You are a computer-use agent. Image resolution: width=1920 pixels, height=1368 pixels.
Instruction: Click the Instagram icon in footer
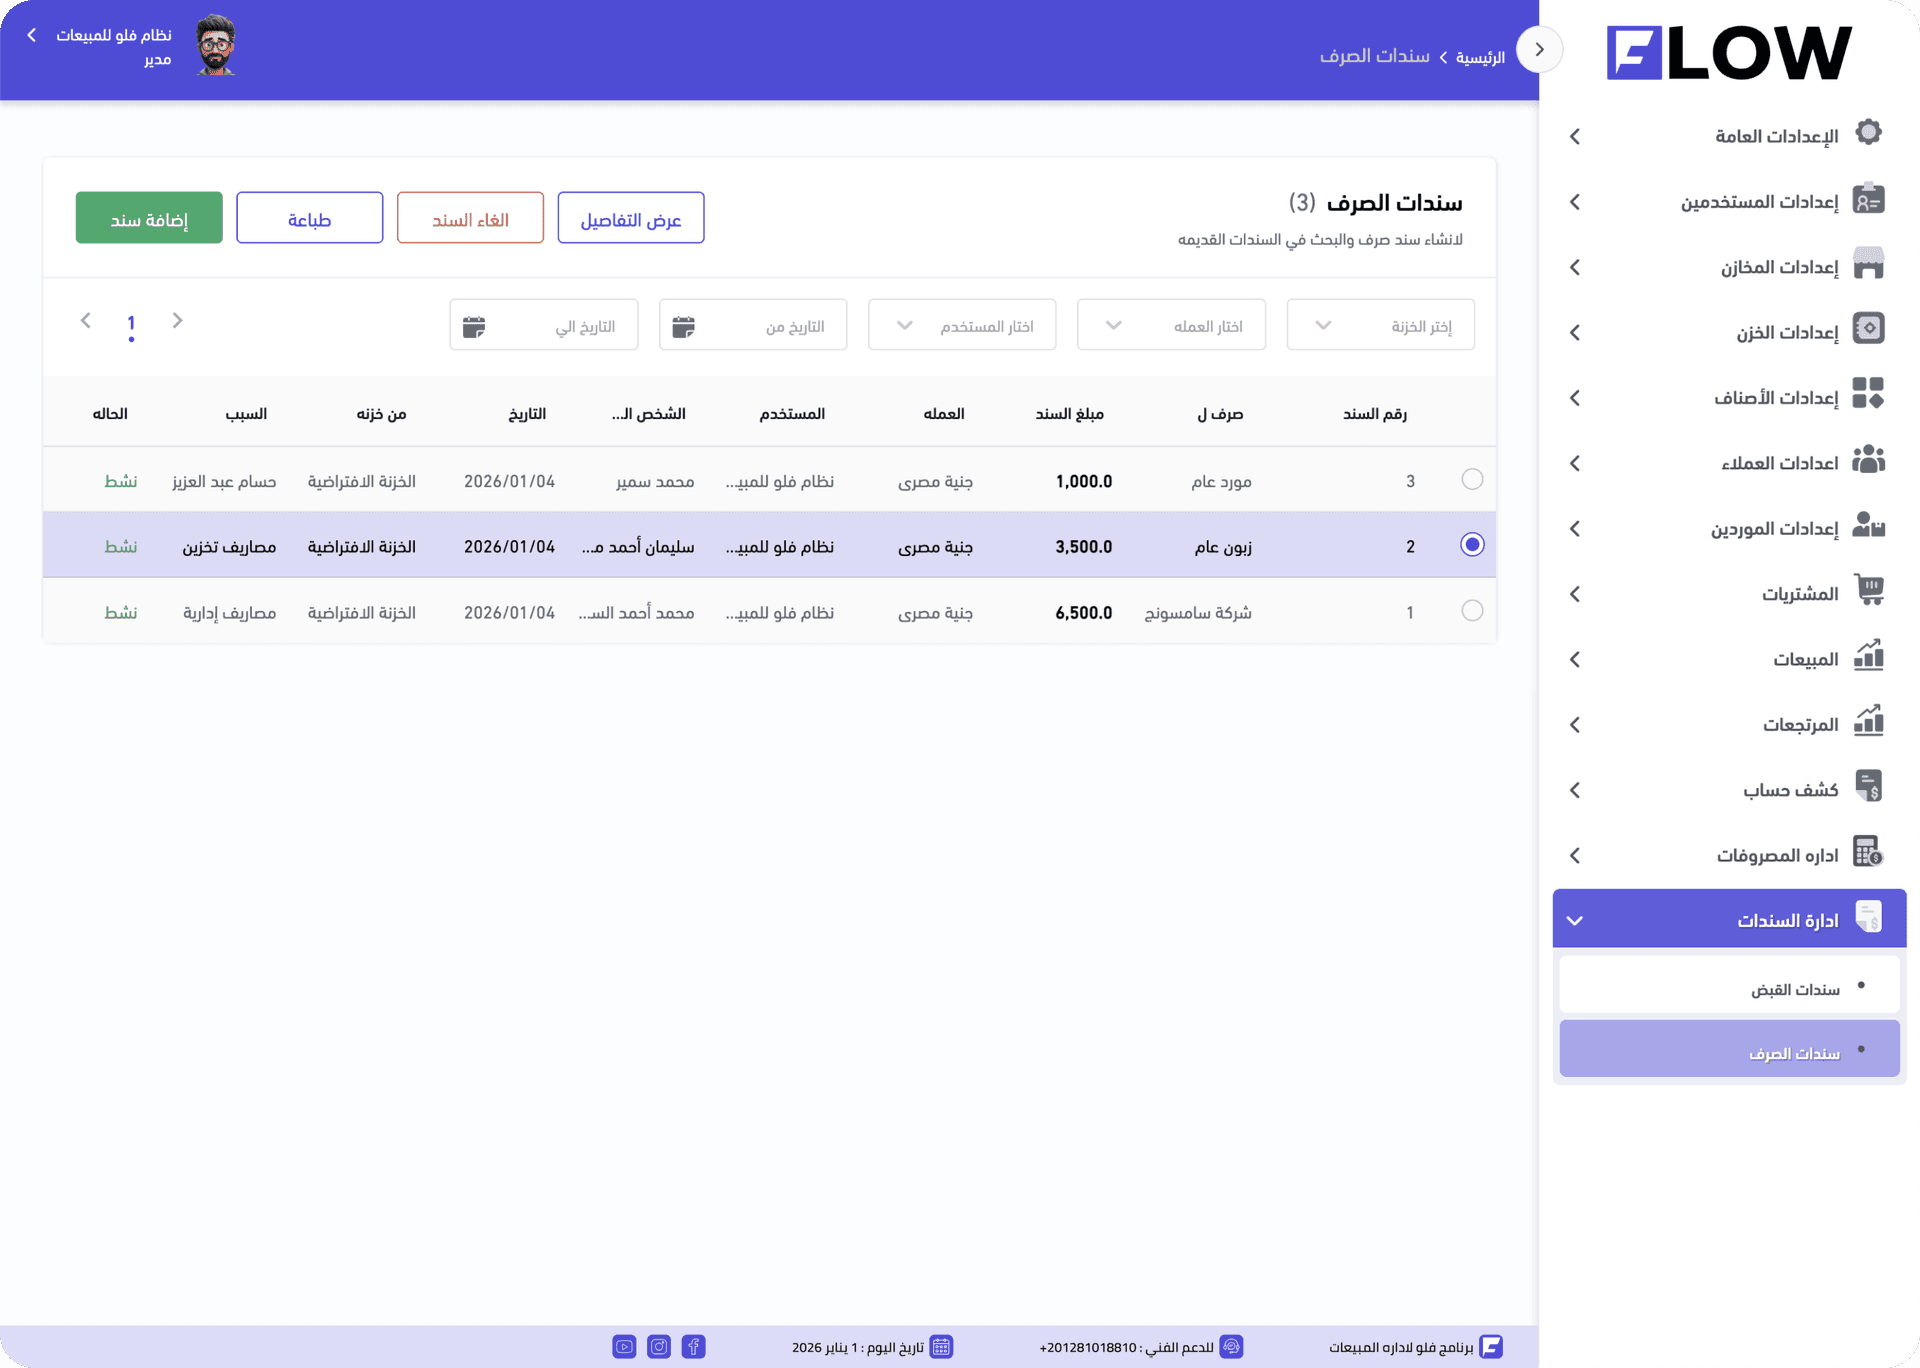click(x=659, y=1346)
